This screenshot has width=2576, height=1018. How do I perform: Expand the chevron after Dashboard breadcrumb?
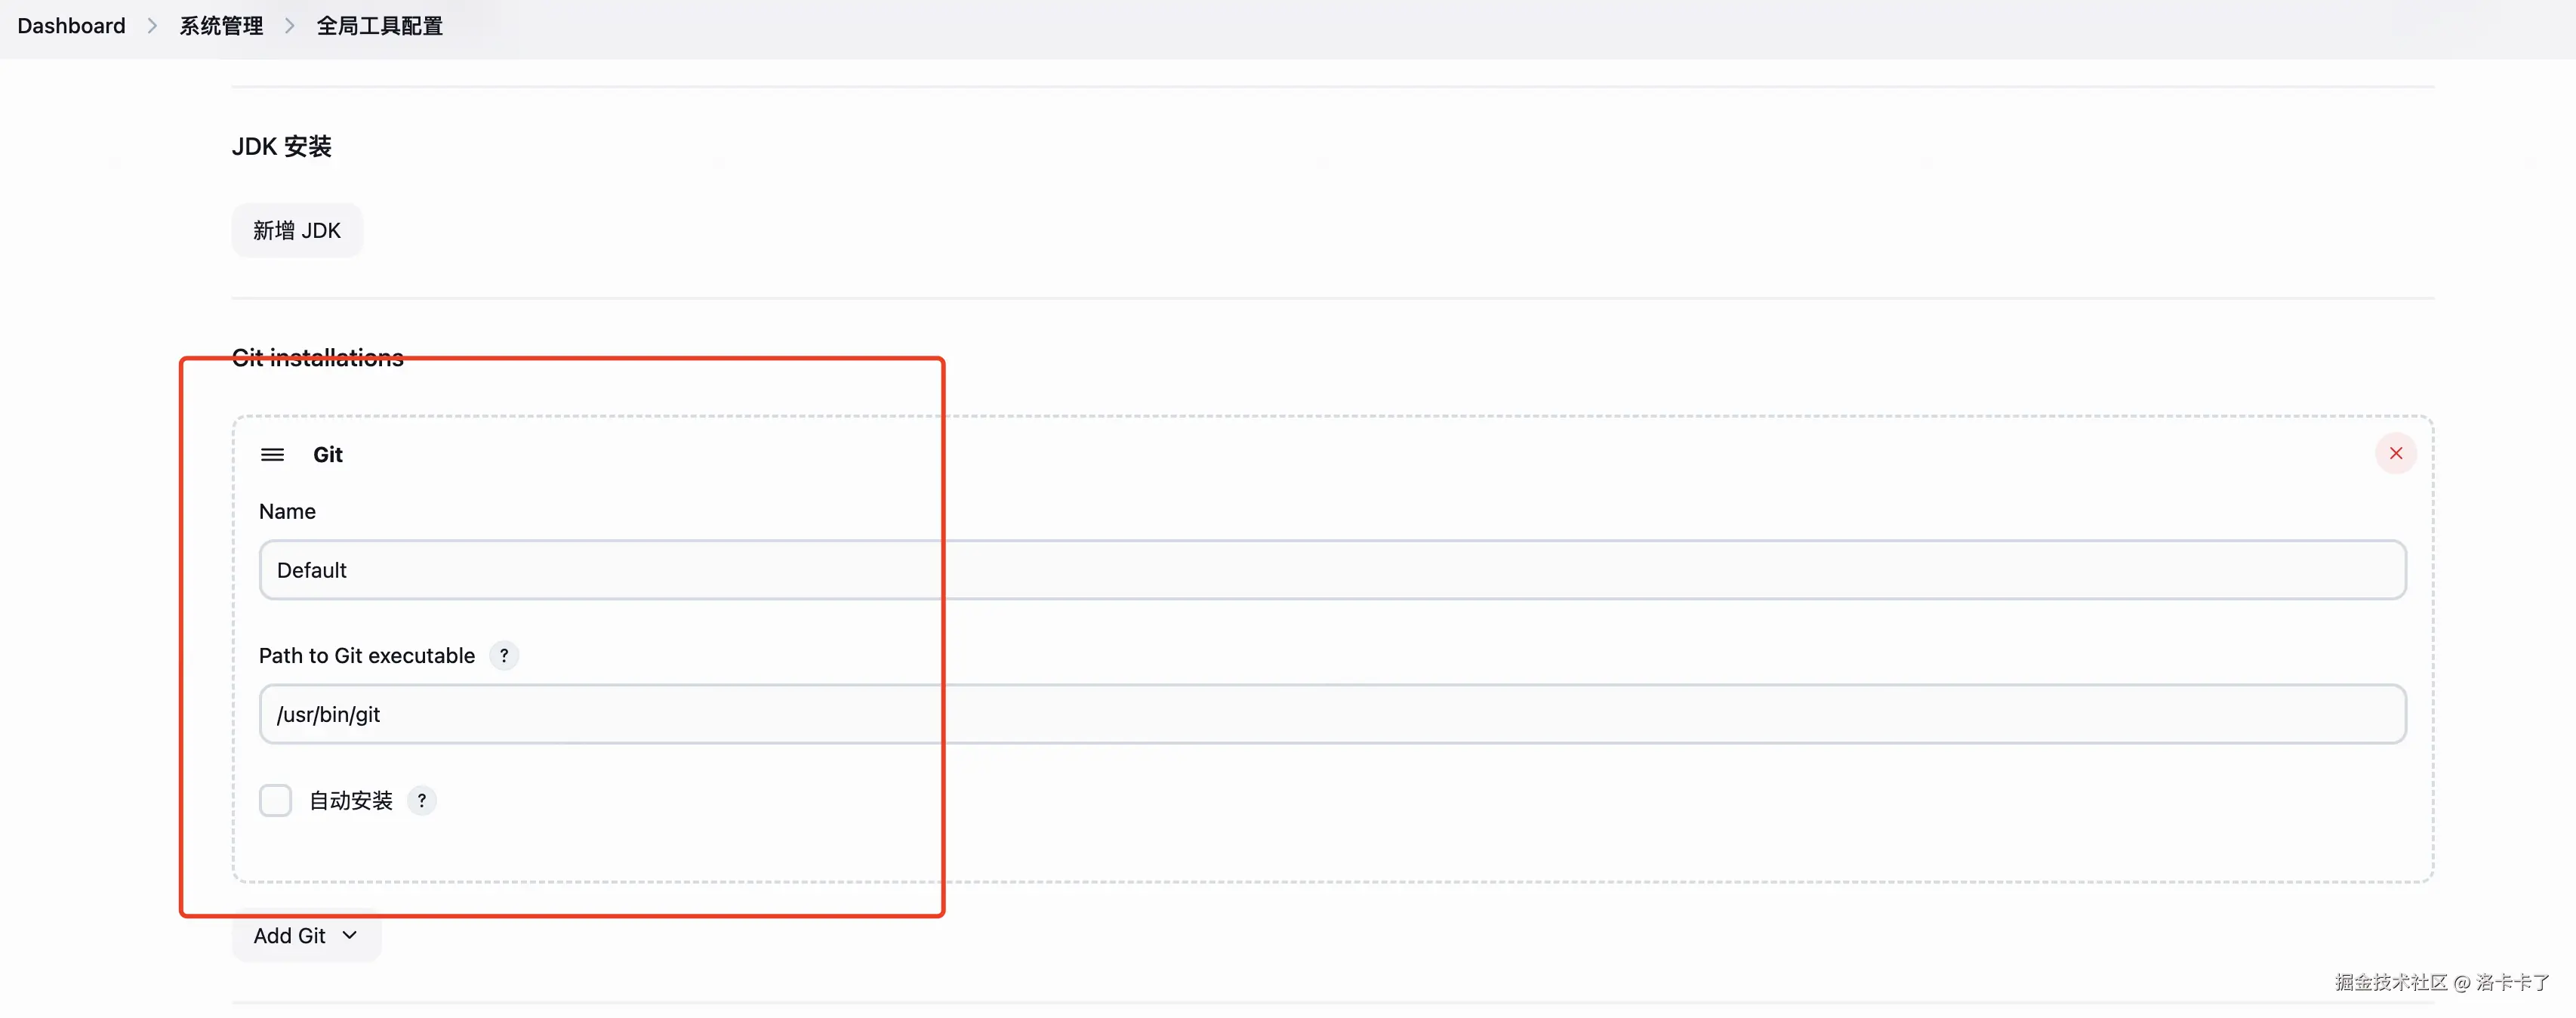click(152, 26)
